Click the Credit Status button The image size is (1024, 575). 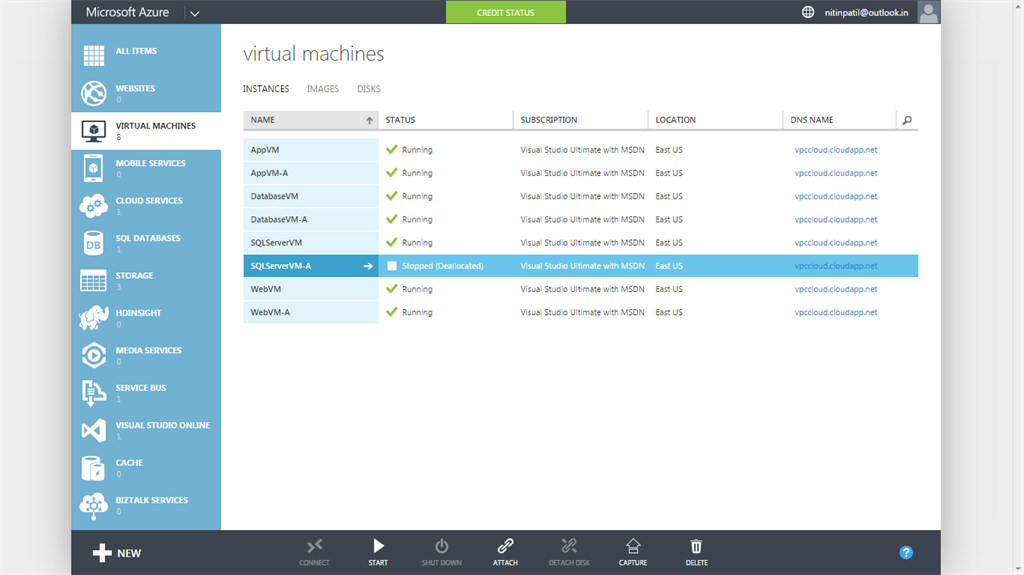(x=505, y=13)
